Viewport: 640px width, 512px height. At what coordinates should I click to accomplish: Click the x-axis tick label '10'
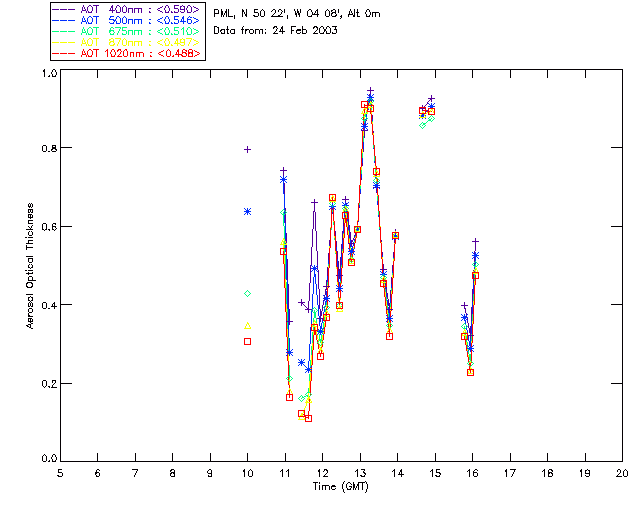(247, 473)
